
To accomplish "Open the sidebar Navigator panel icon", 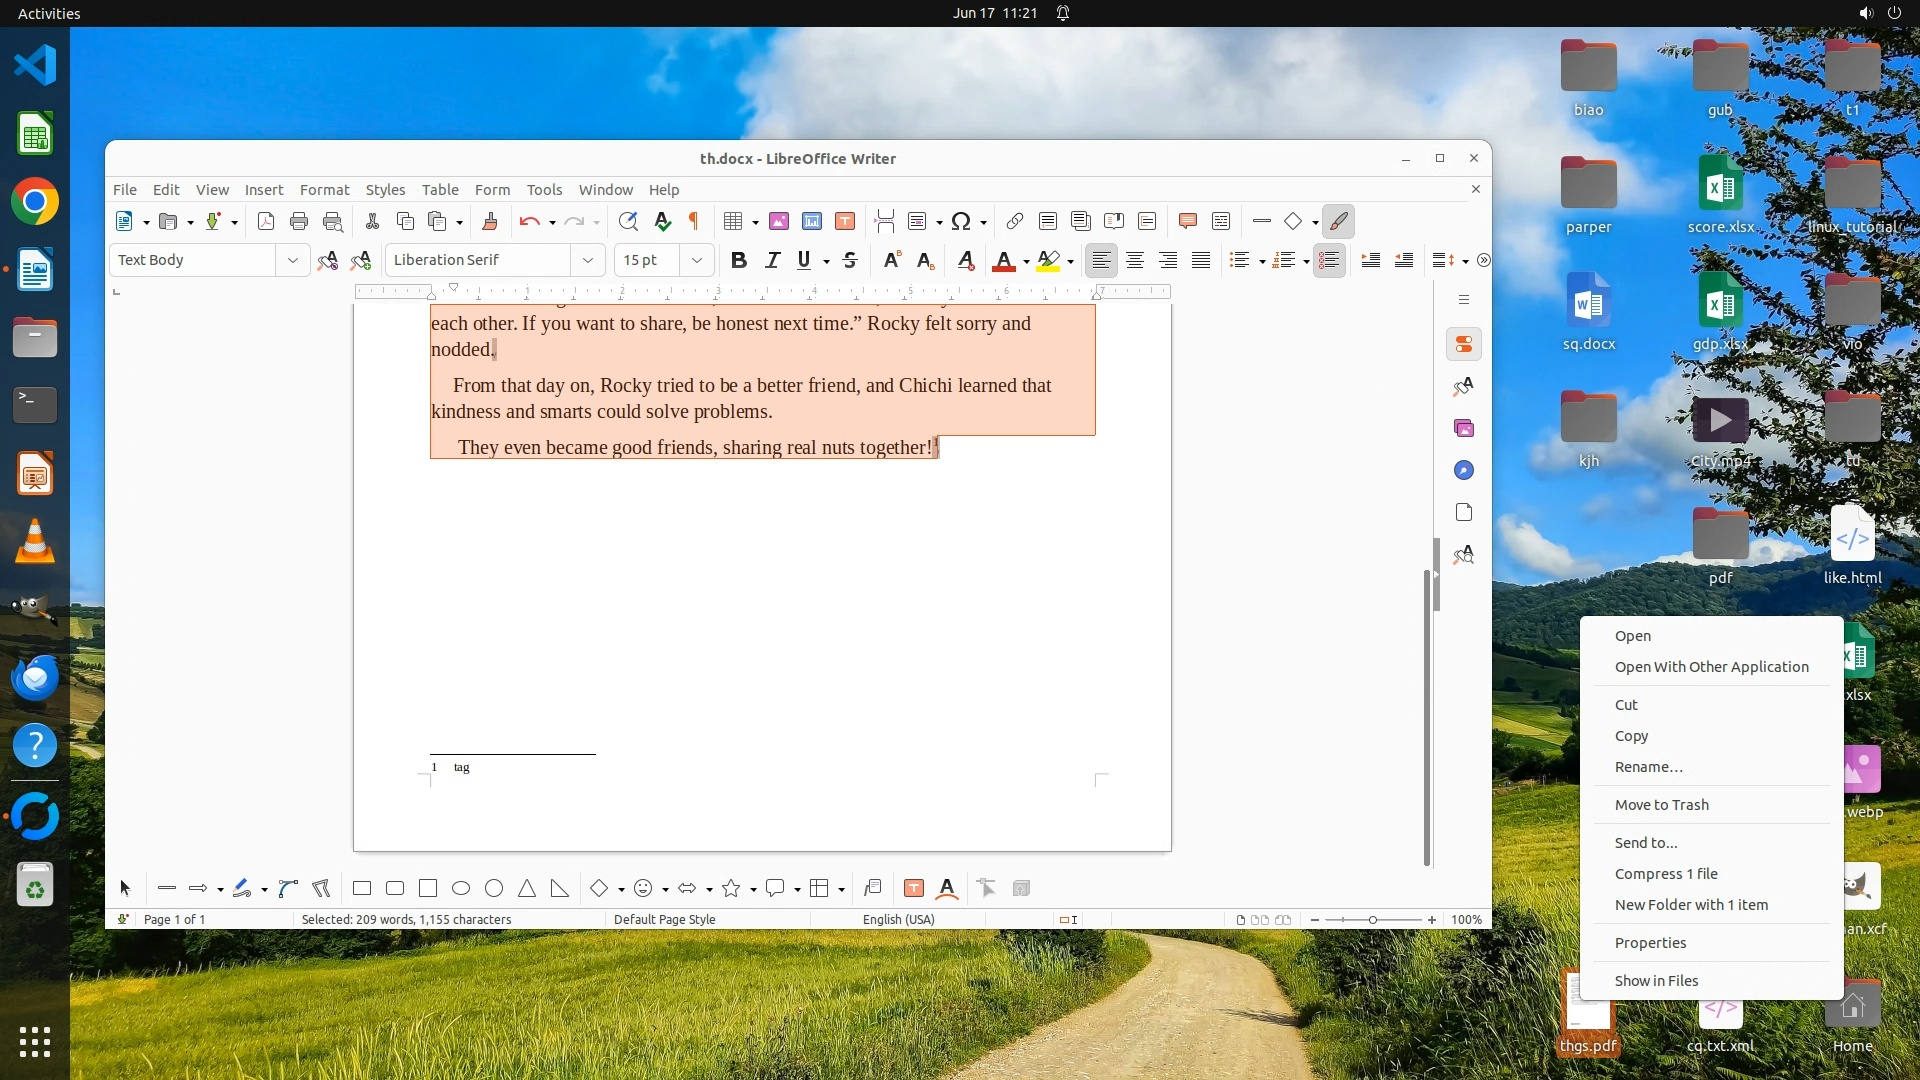I will tap(1464, 471).
